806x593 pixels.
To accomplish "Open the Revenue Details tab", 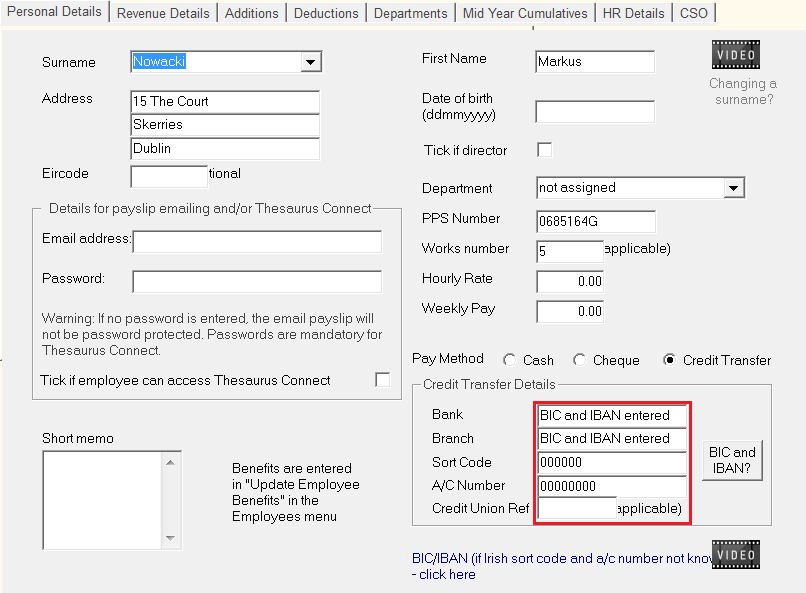I will pos(163,13).
